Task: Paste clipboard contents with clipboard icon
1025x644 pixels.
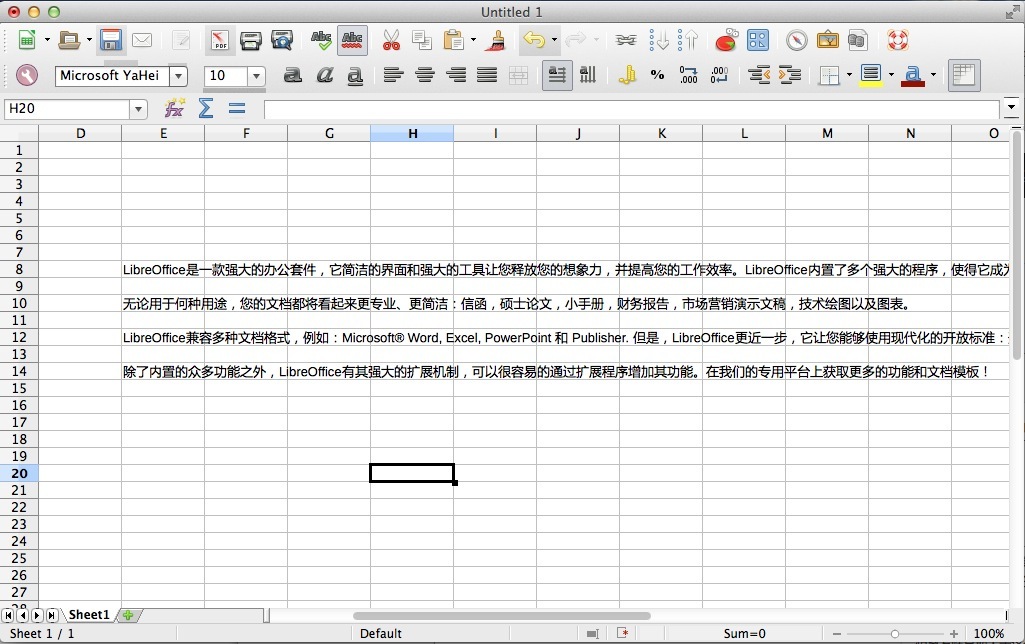Action: [453, 41]
